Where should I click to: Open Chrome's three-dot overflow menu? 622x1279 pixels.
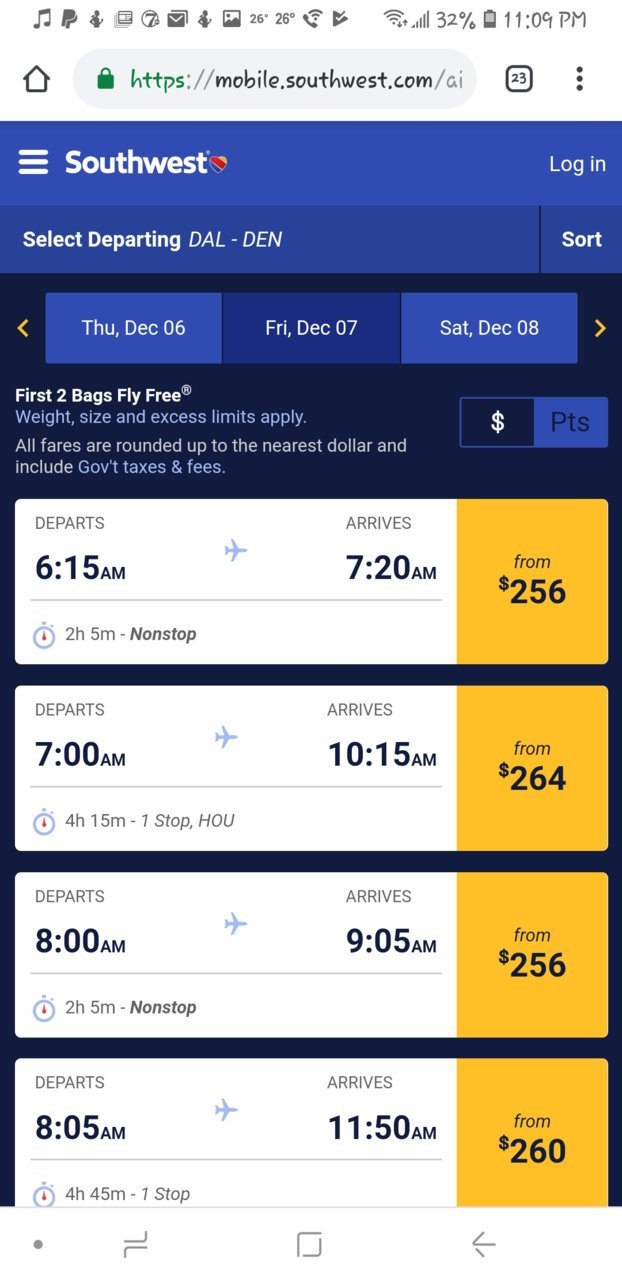pyautogui.click(x=579, y=79)
